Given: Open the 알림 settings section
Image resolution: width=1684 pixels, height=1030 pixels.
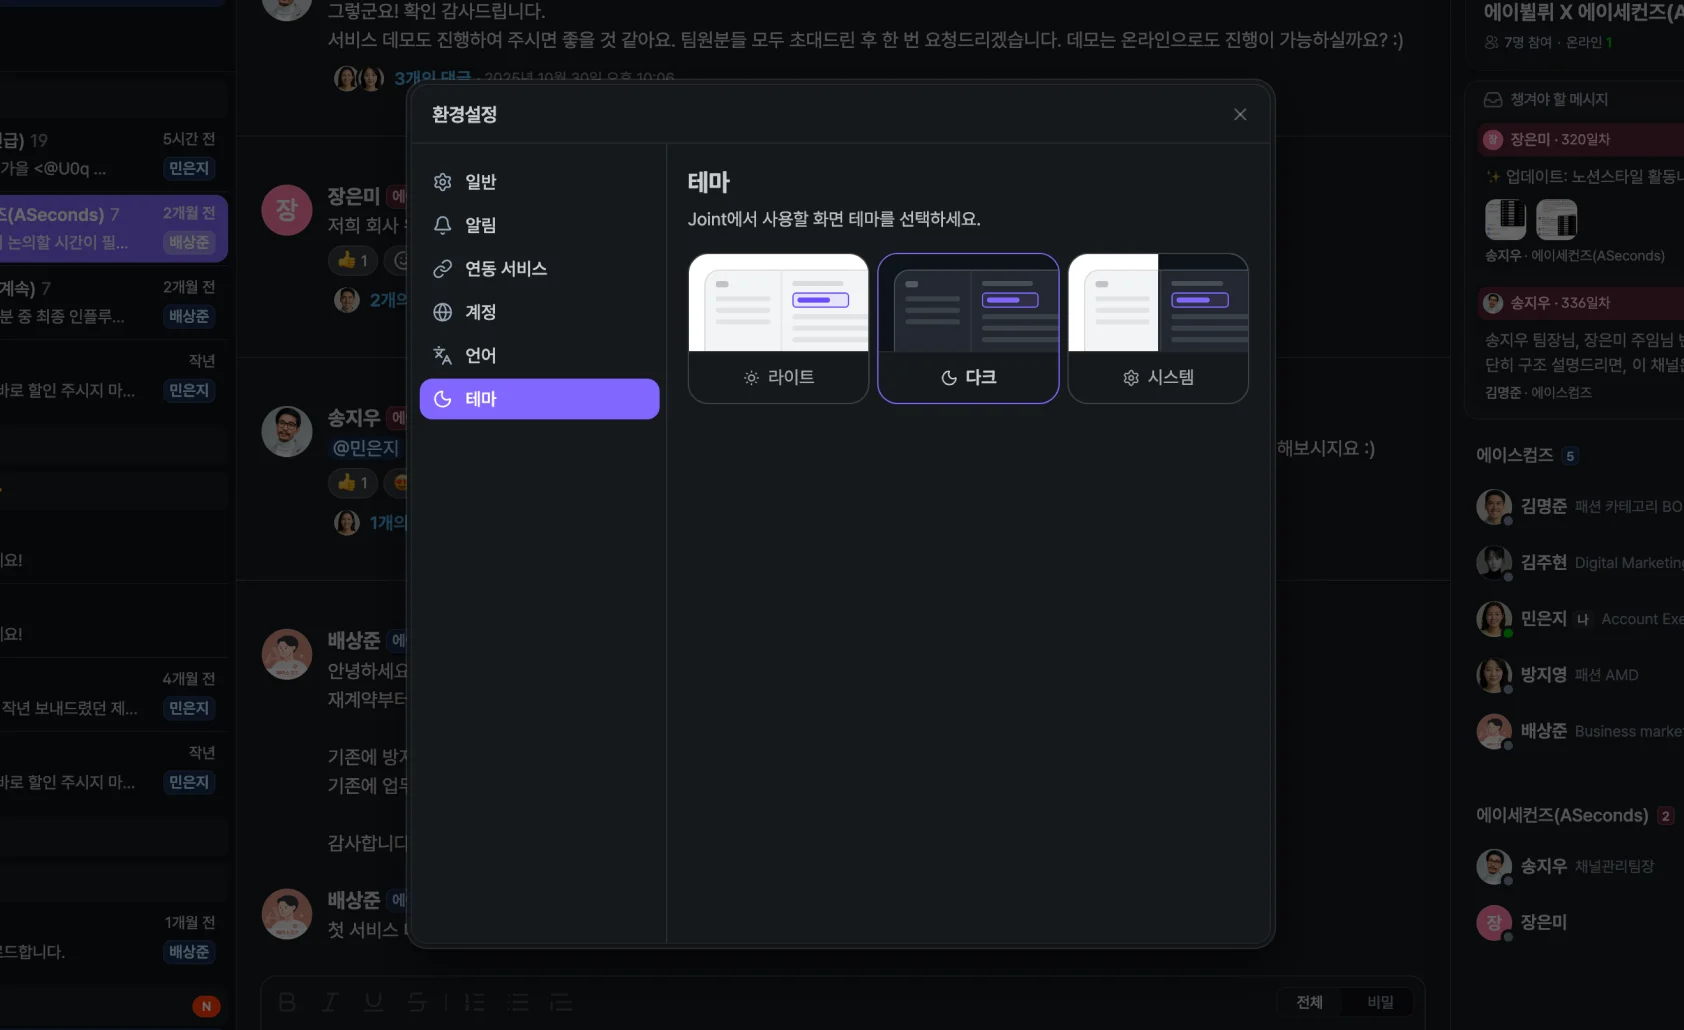Looking at the screenshot, I should pyautogui.click(x=539, y=225).
